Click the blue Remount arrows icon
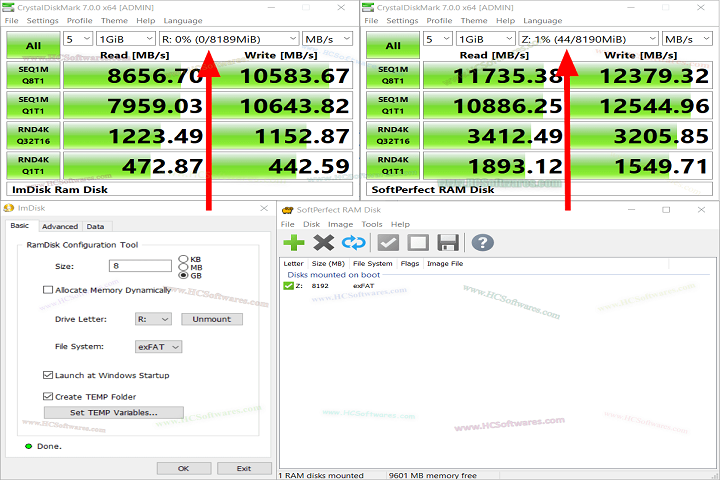 tap(354, 243)
